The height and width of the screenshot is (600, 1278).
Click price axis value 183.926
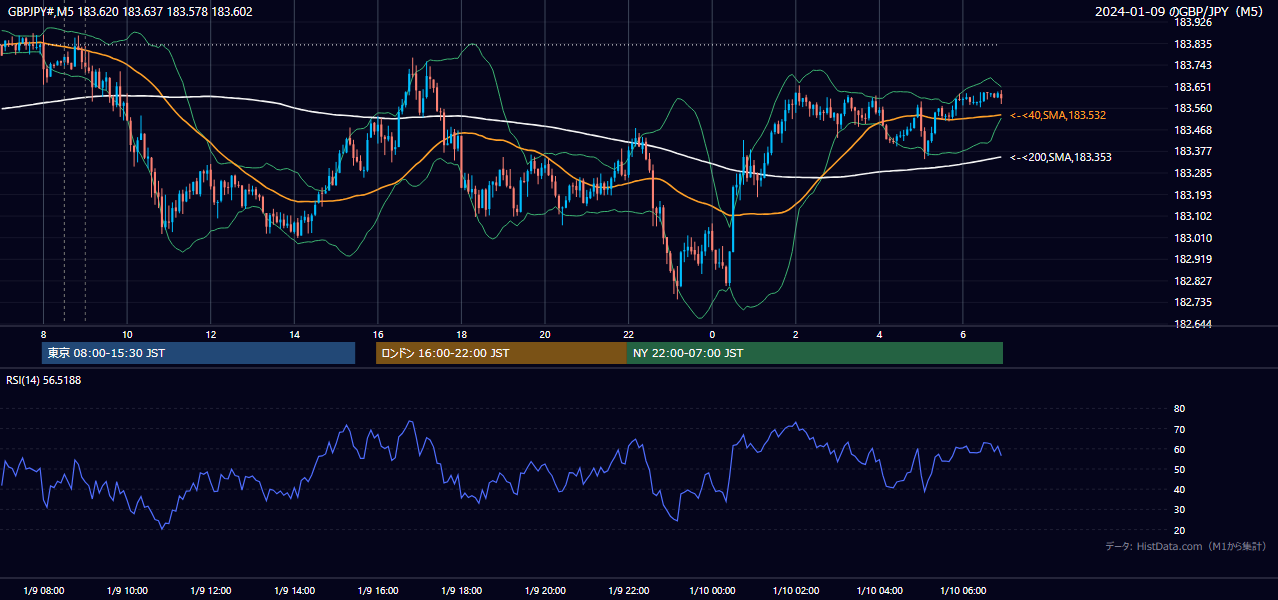[1192, 22]
